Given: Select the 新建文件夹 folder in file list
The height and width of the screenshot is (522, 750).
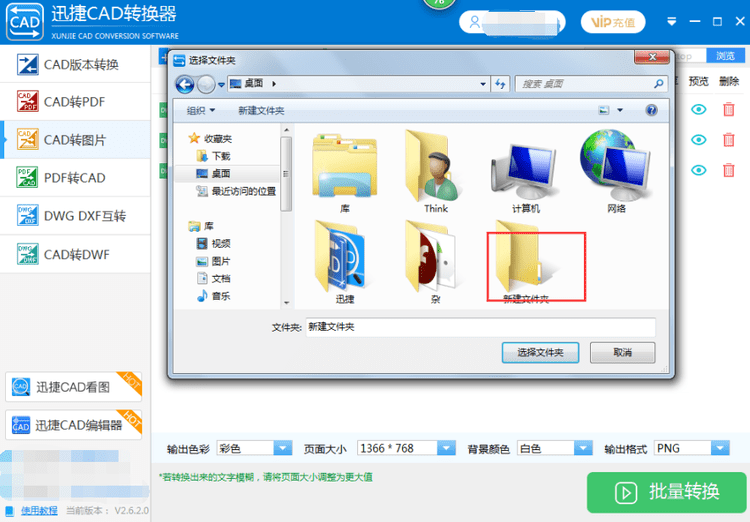Looking at the screenshot, I should [525, 262].
